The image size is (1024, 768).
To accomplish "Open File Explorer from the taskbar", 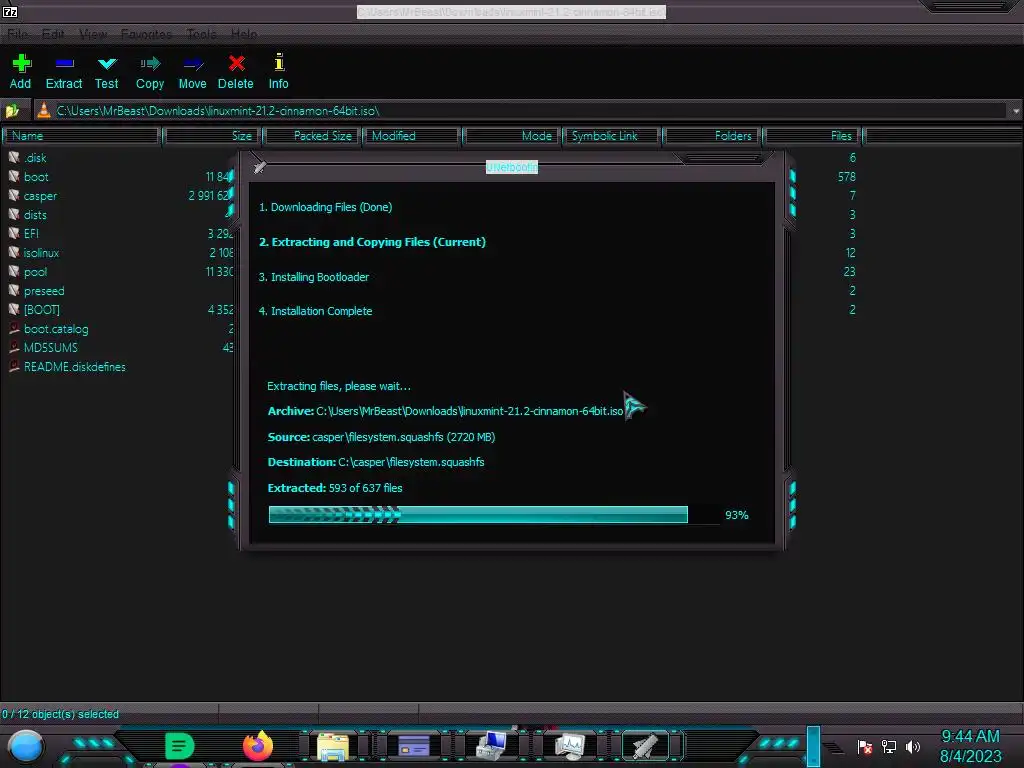I will (333, 746).
